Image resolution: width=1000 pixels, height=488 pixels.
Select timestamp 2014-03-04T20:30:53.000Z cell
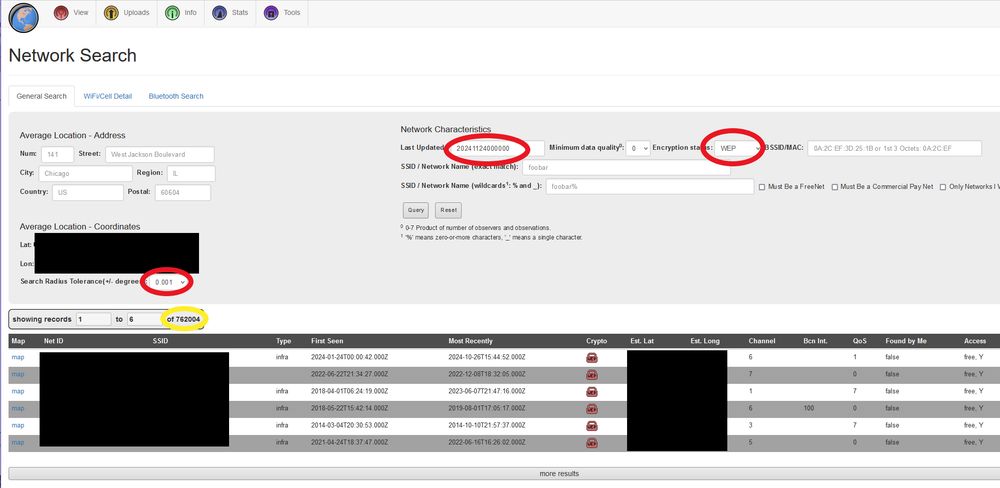click(x=349, y=425)
